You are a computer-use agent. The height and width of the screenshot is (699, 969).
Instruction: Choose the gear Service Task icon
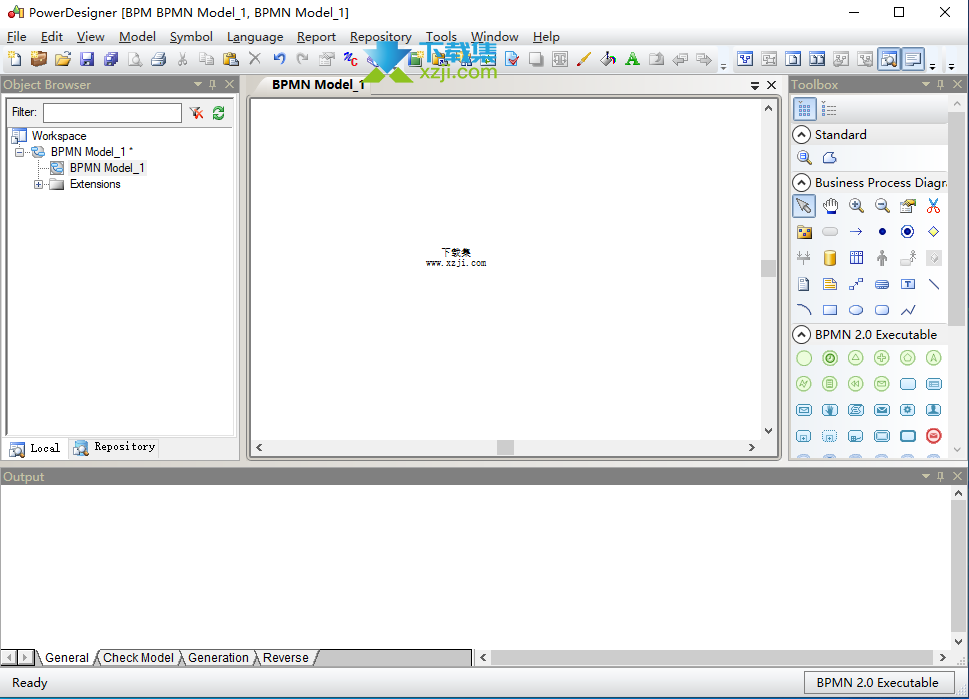(x=907, y=410)
